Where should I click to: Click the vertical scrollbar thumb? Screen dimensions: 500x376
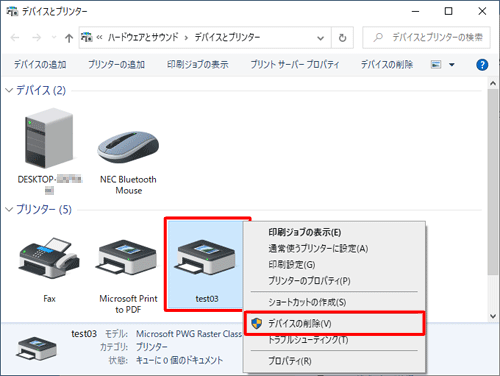pyautogui.click(x=493, y=182)
